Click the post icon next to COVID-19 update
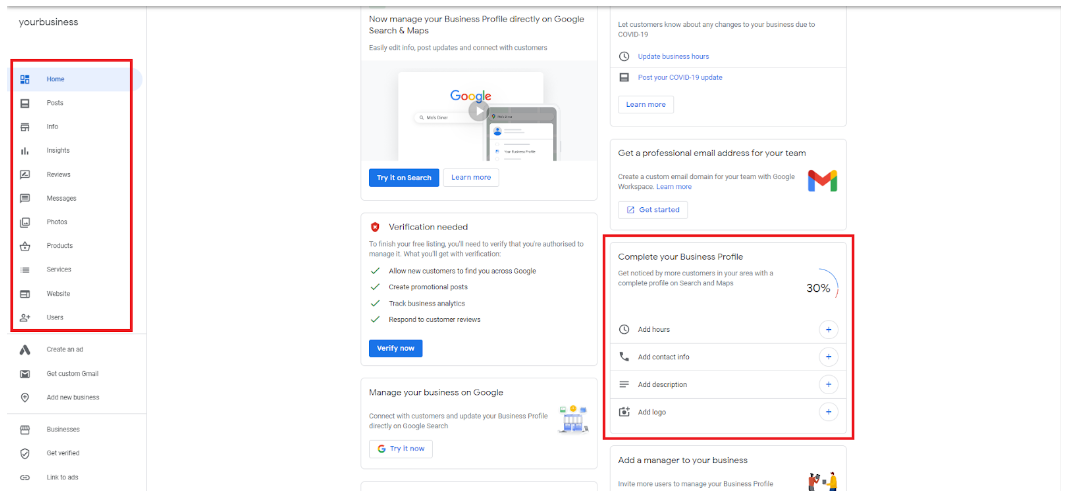 (x=624, y=78)
